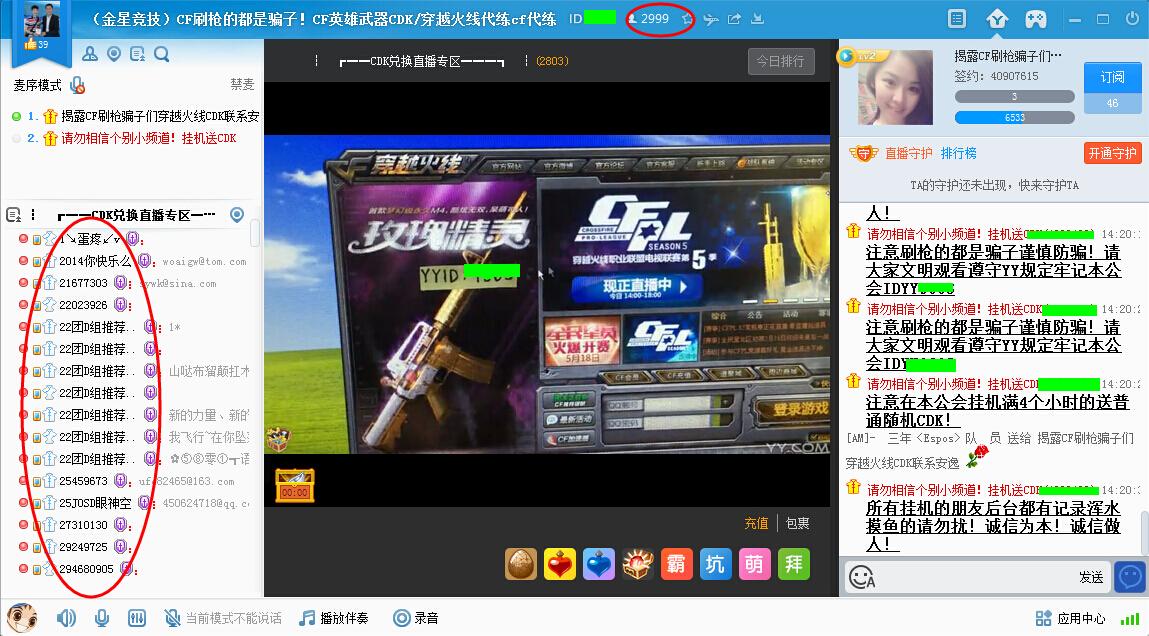
Task: Open the search magnifier in left toolbar
Action: tap(162, 53)
